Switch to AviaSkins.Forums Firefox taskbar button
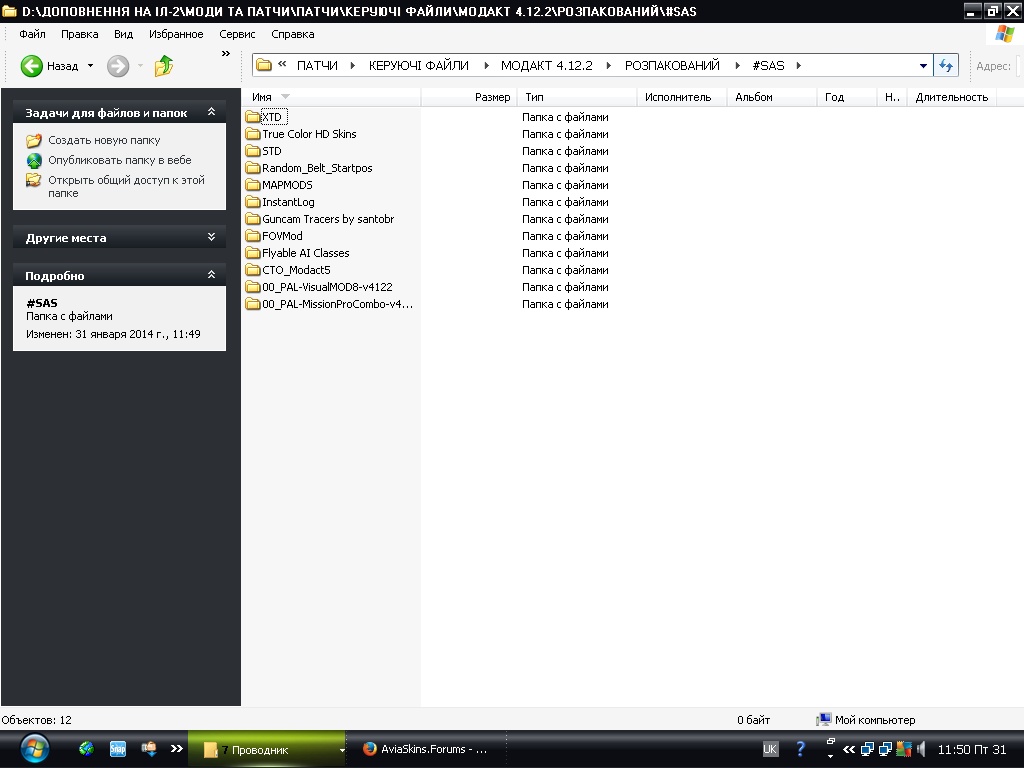1024x768 pixels. tap(426, 749)
